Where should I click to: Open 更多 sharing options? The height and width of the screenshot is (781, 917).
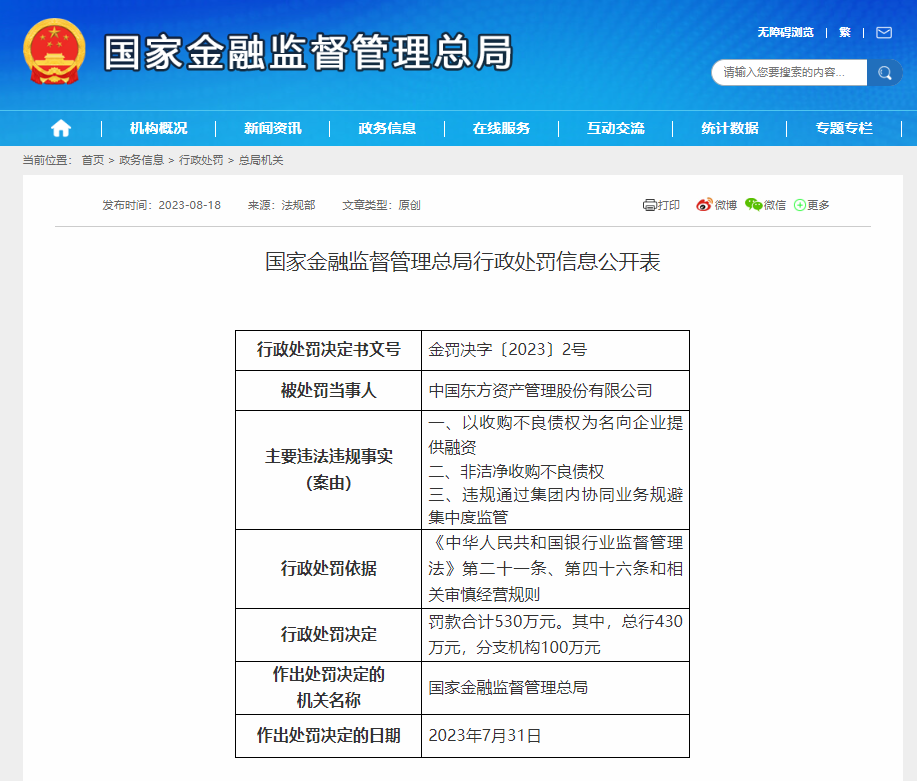[812, 205]
